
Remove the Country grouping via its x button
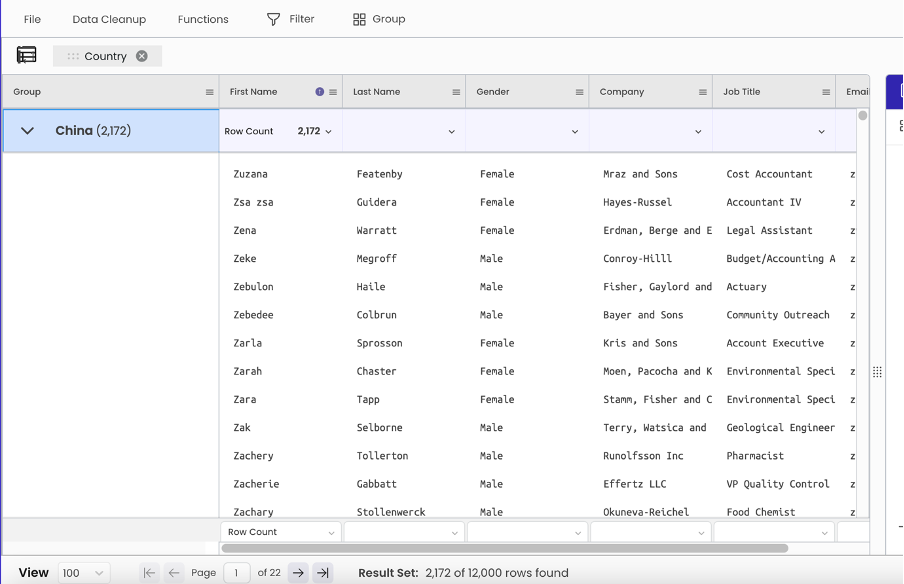(141, 55)
